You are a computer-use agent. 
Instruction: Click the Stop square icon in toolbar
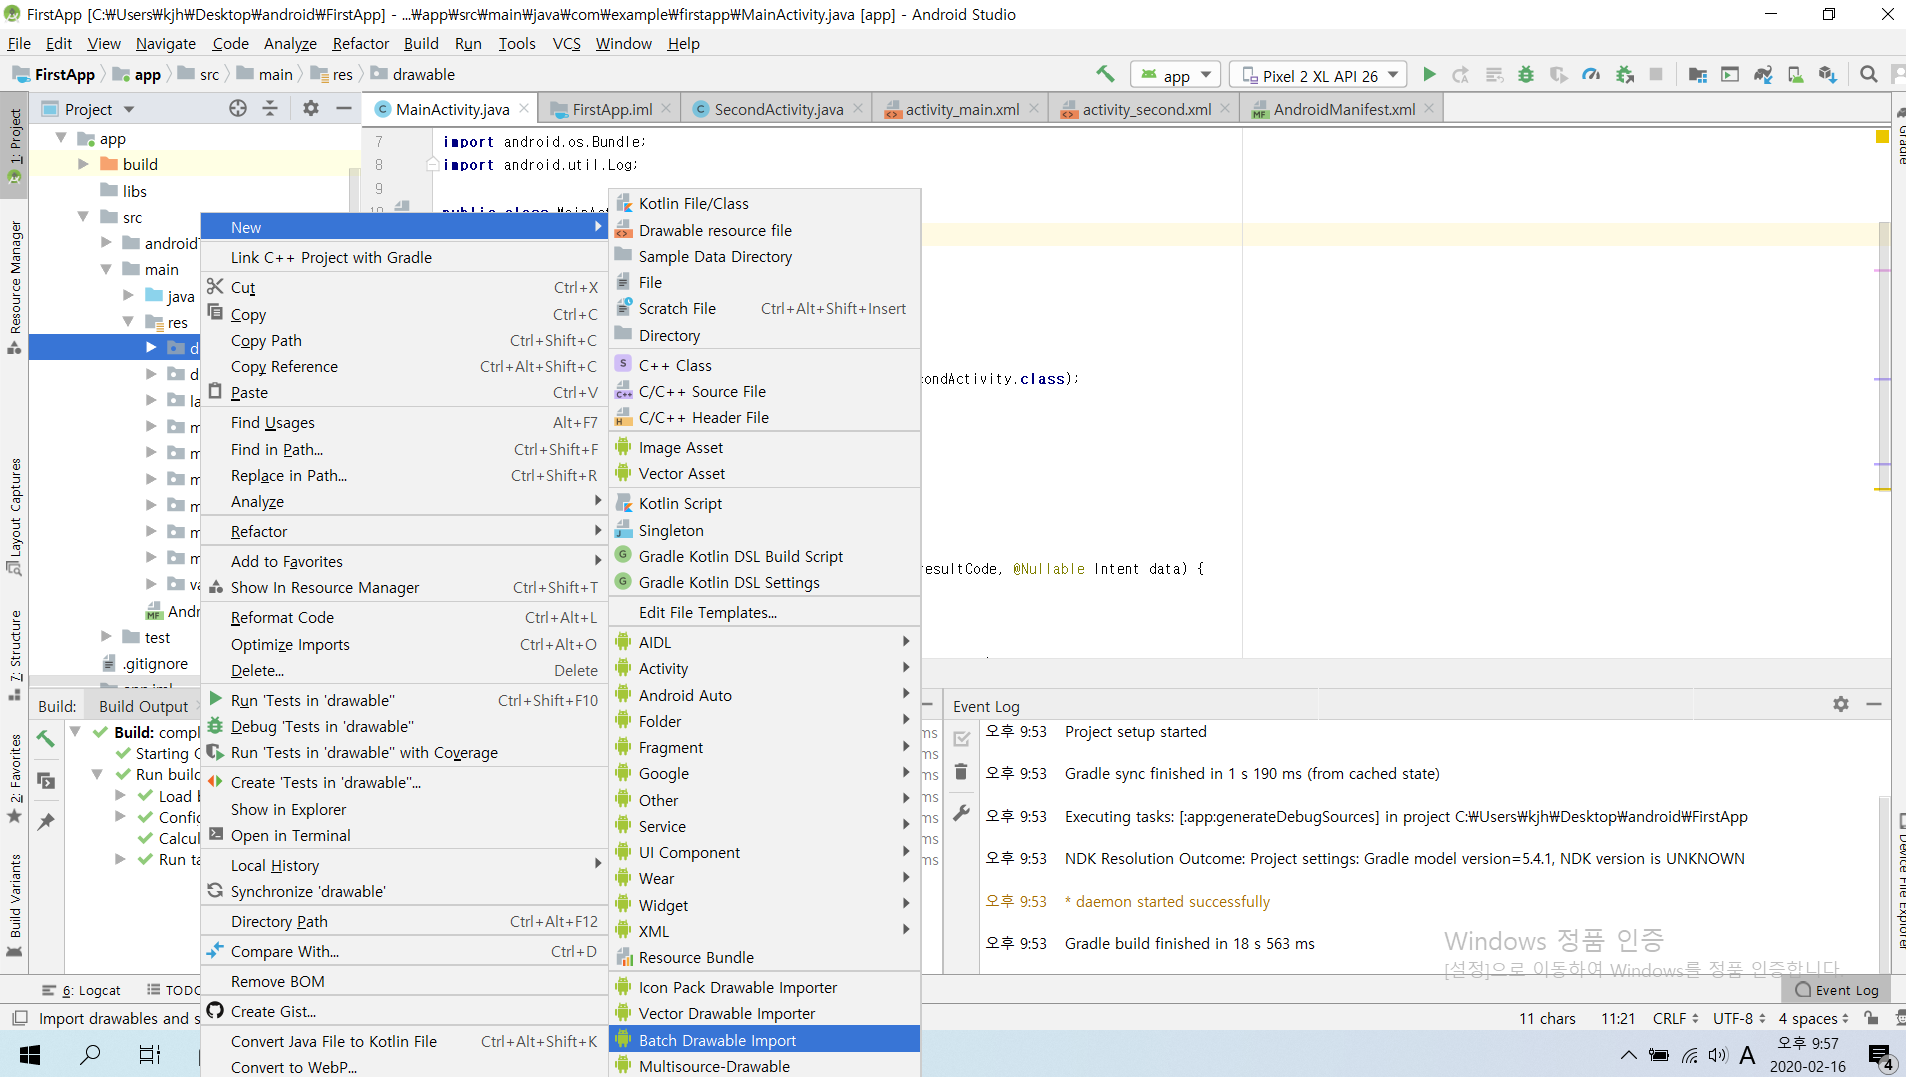coord(1656,74)
